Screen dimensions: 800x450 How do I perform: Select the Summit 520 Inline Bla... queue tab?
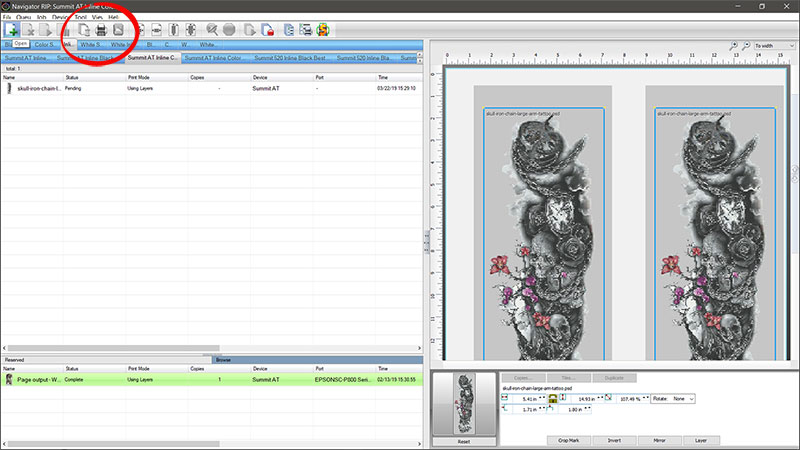pos(364,58)
